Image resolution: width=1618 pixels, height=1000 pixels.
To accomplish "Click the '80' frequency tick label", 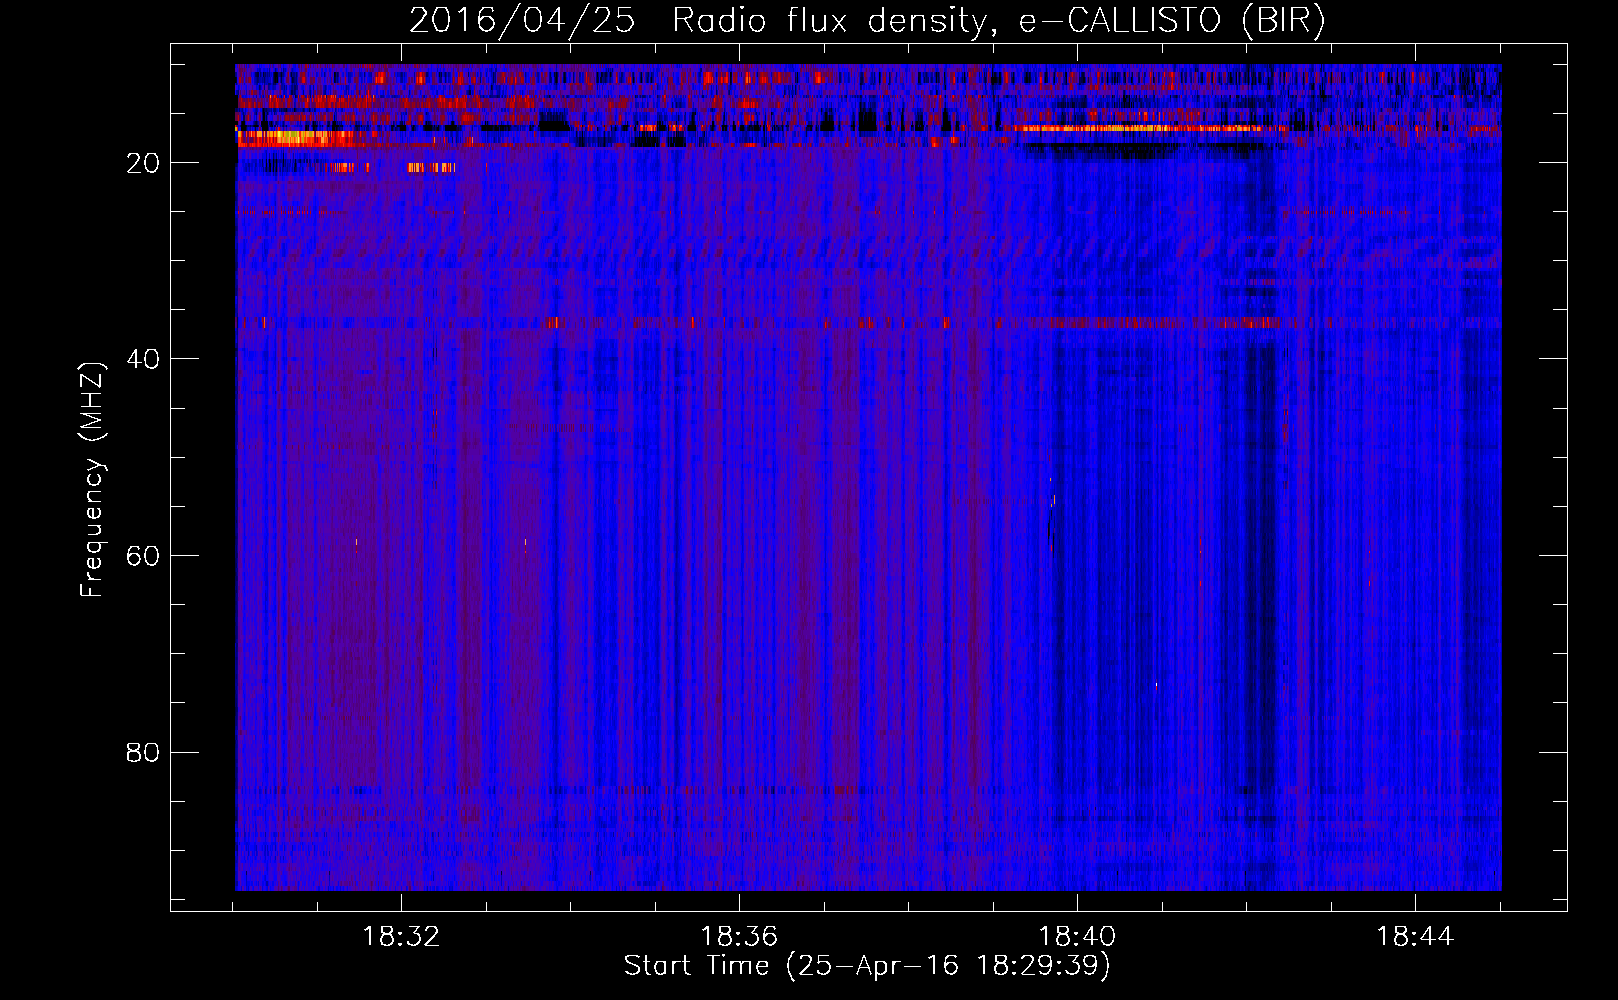I will click(x=143, y=752).
